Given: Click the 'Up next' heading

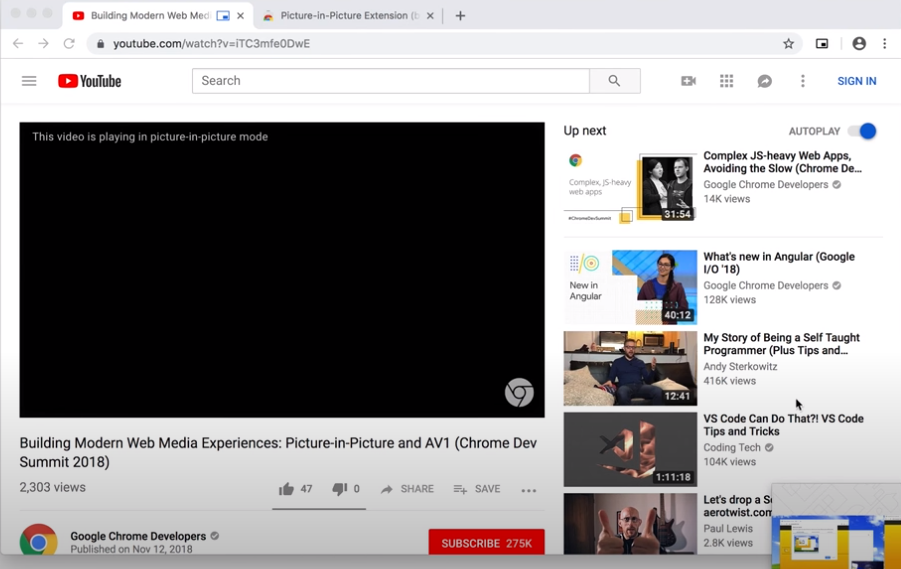Looking at the screenshot, I should (584, 131).
